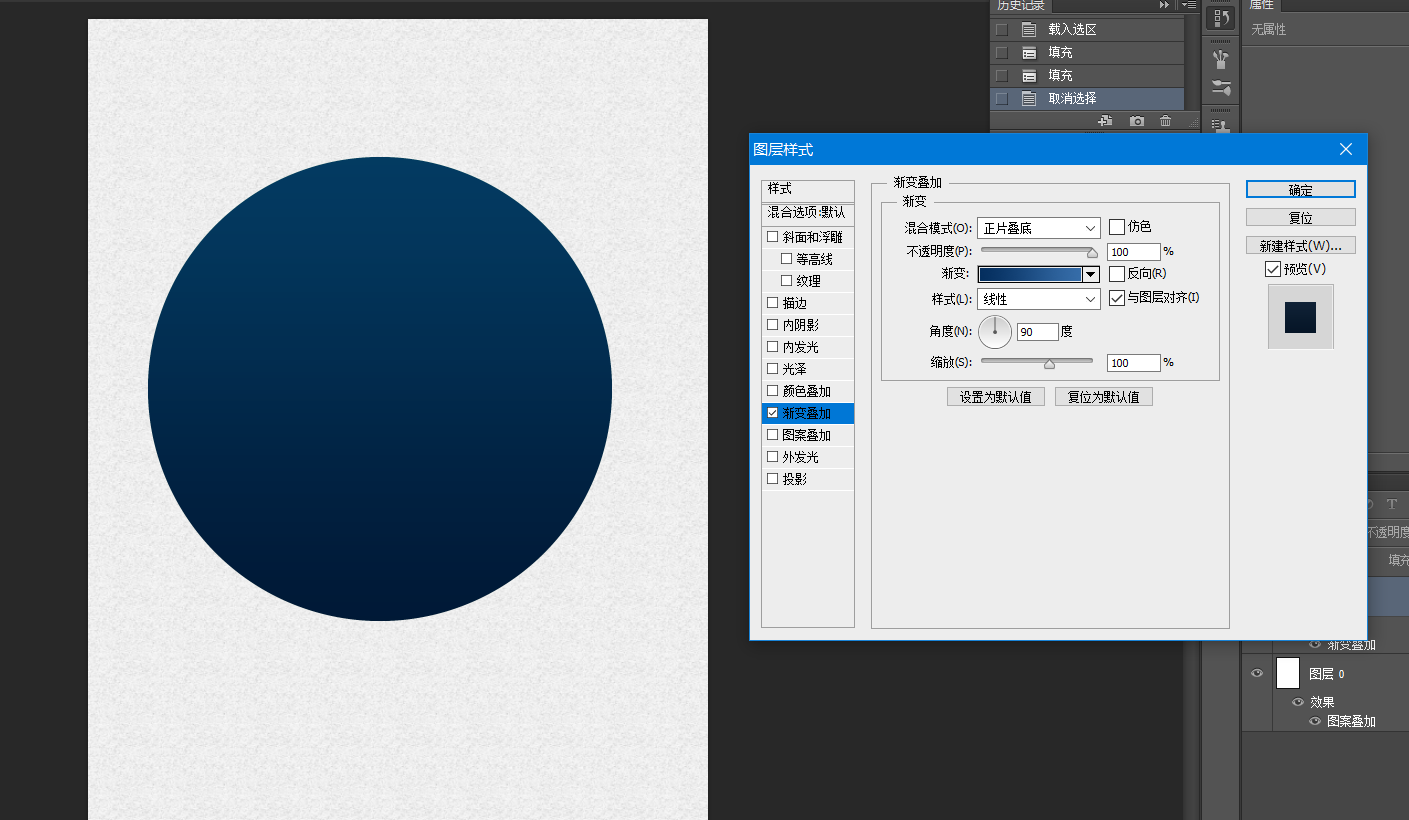Click the style preview thumbnail under 预览
This screenshot has width=1409, height=820.
1301,317
